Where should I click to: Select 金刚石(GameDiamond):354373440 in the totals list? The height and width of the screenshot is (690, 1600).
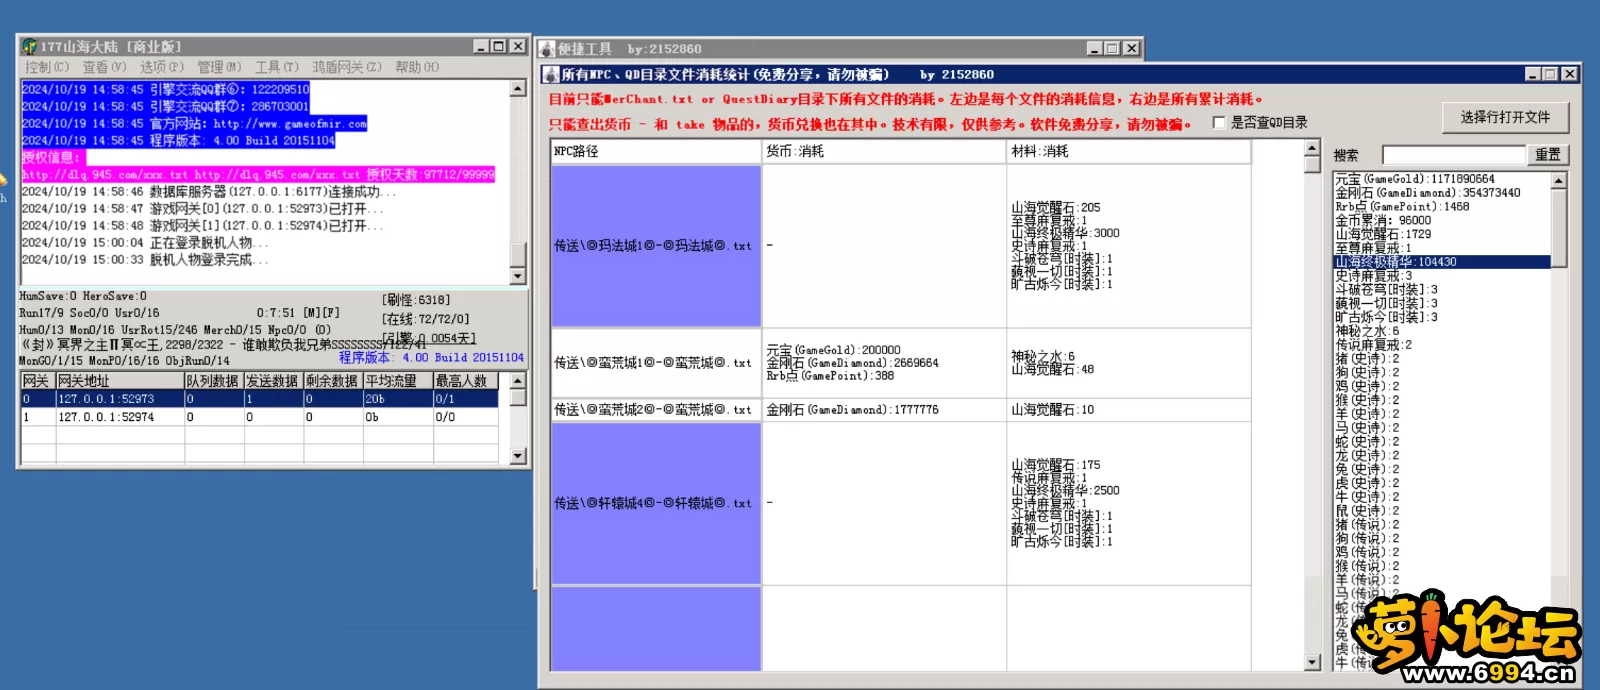(1442, 193)
